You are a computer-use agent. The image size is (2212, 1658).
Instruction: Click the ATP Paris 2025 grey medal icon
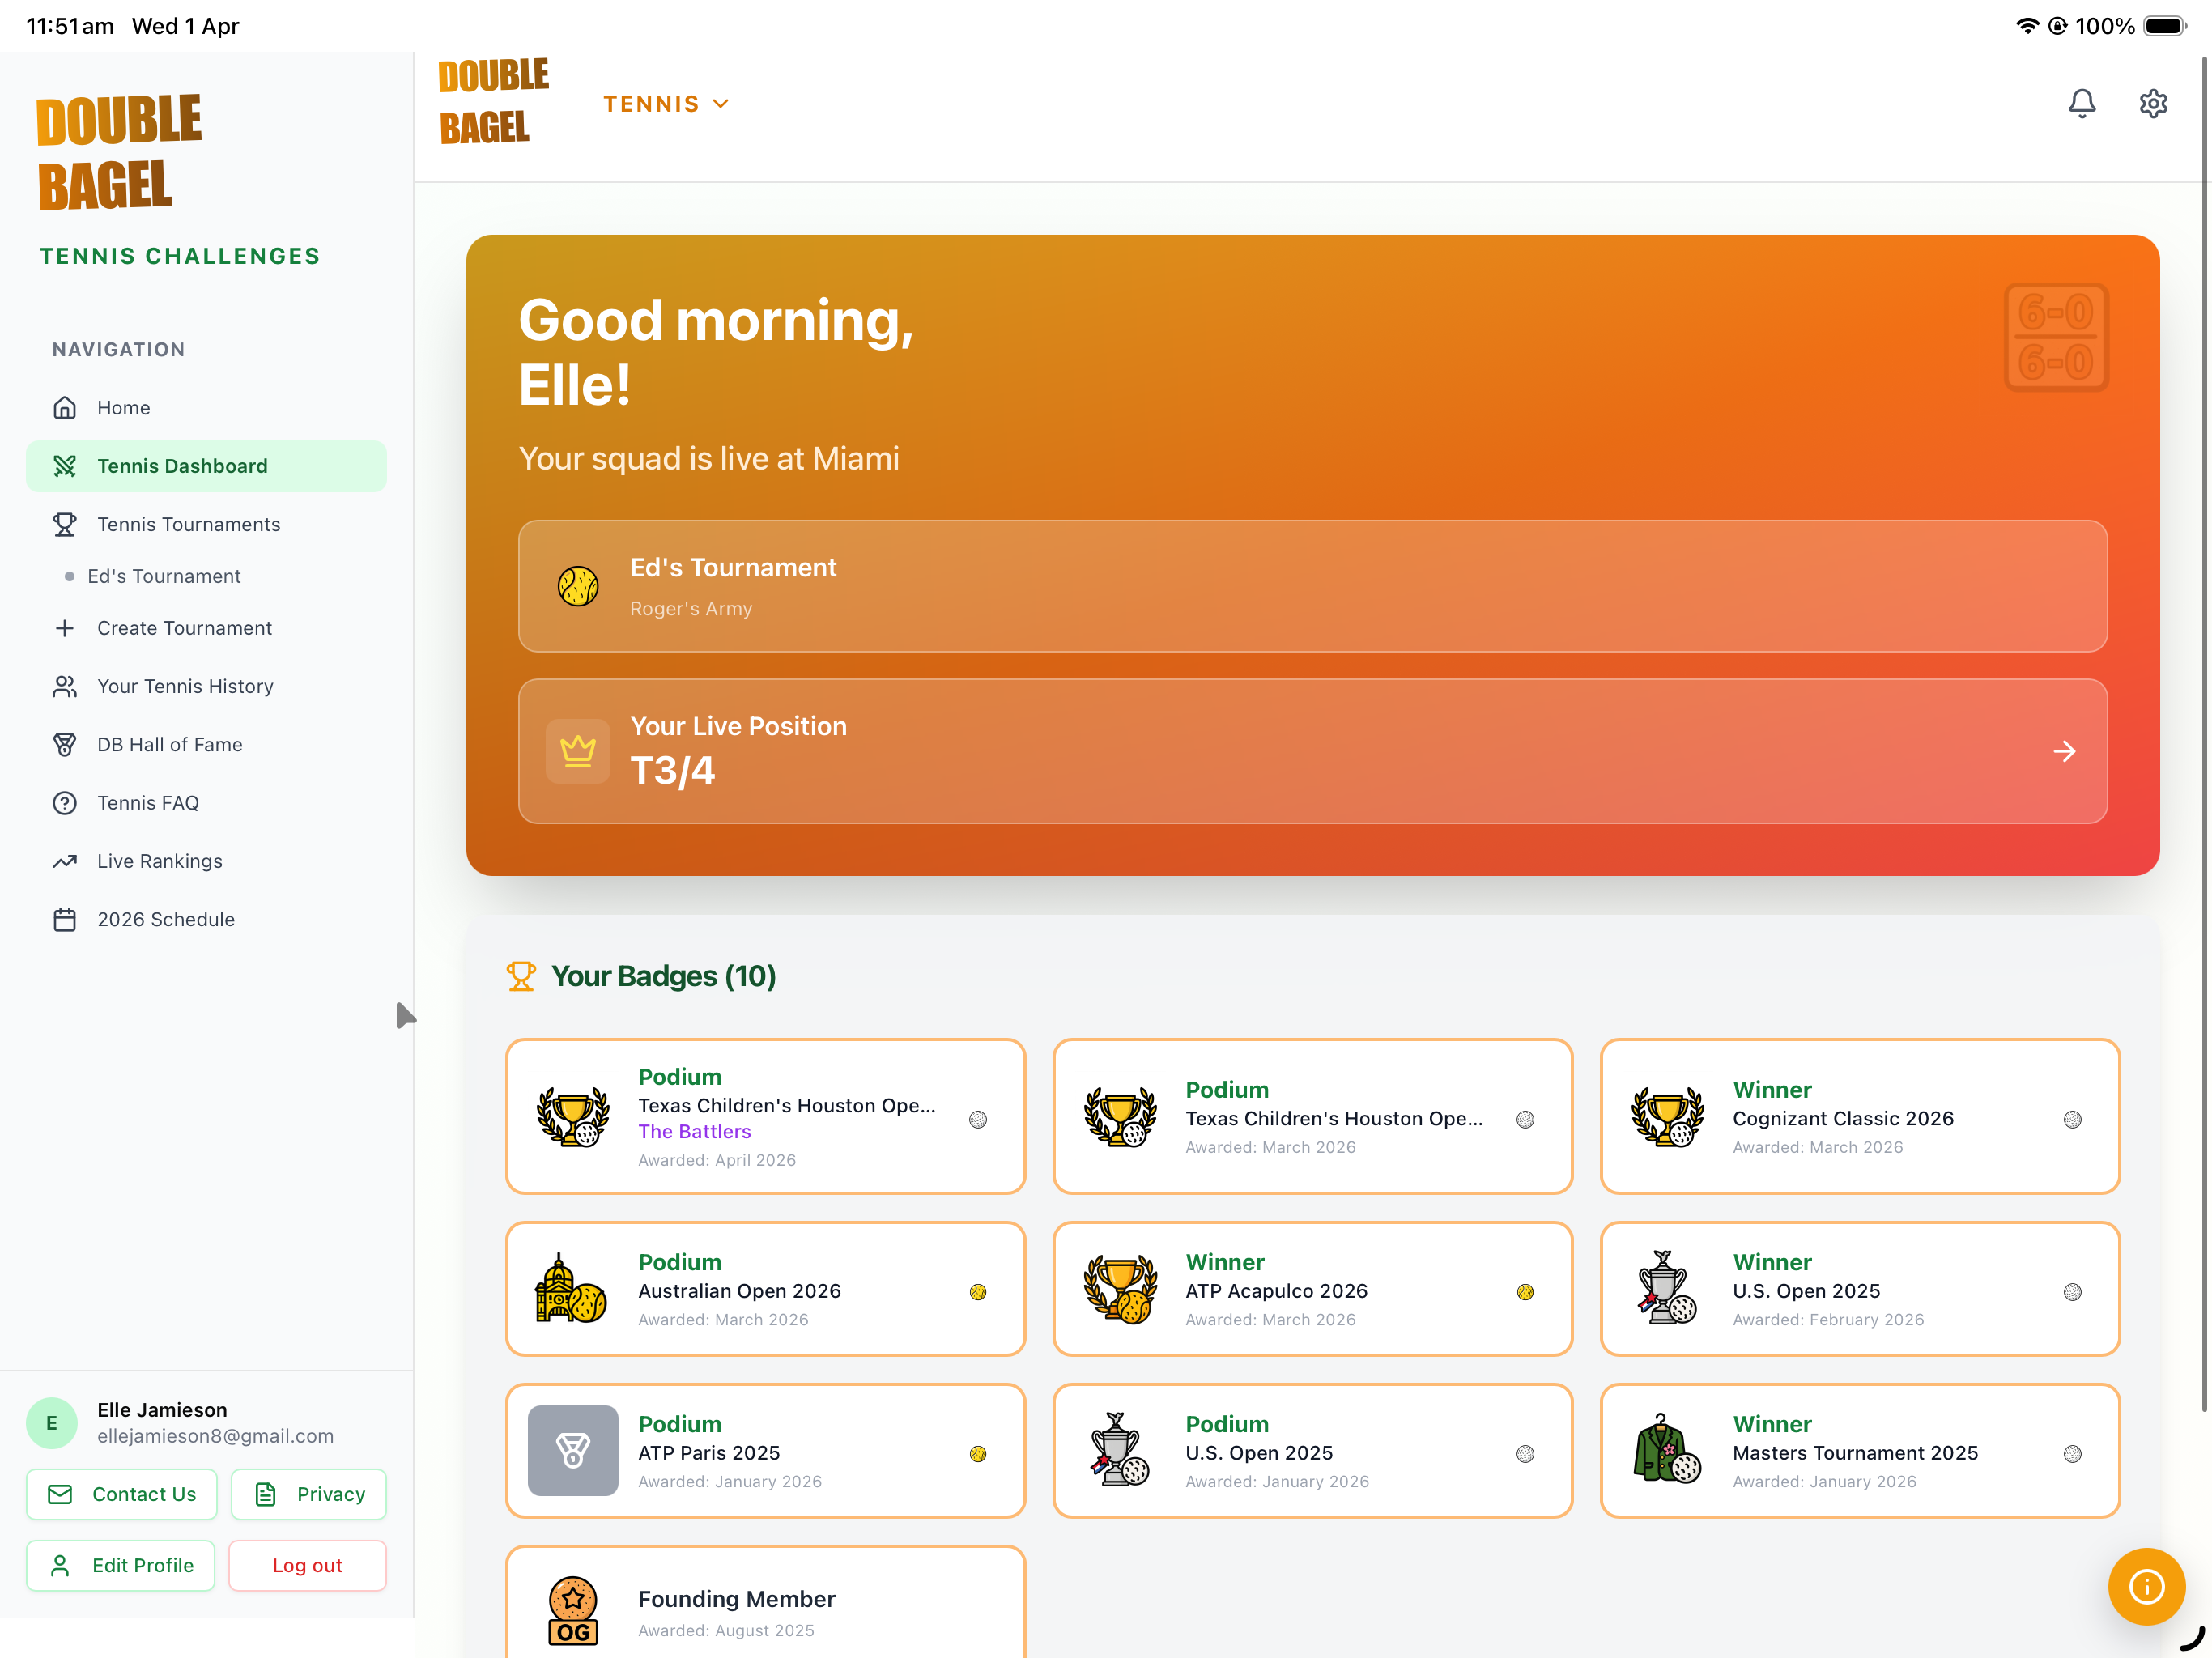[573, 1451]
